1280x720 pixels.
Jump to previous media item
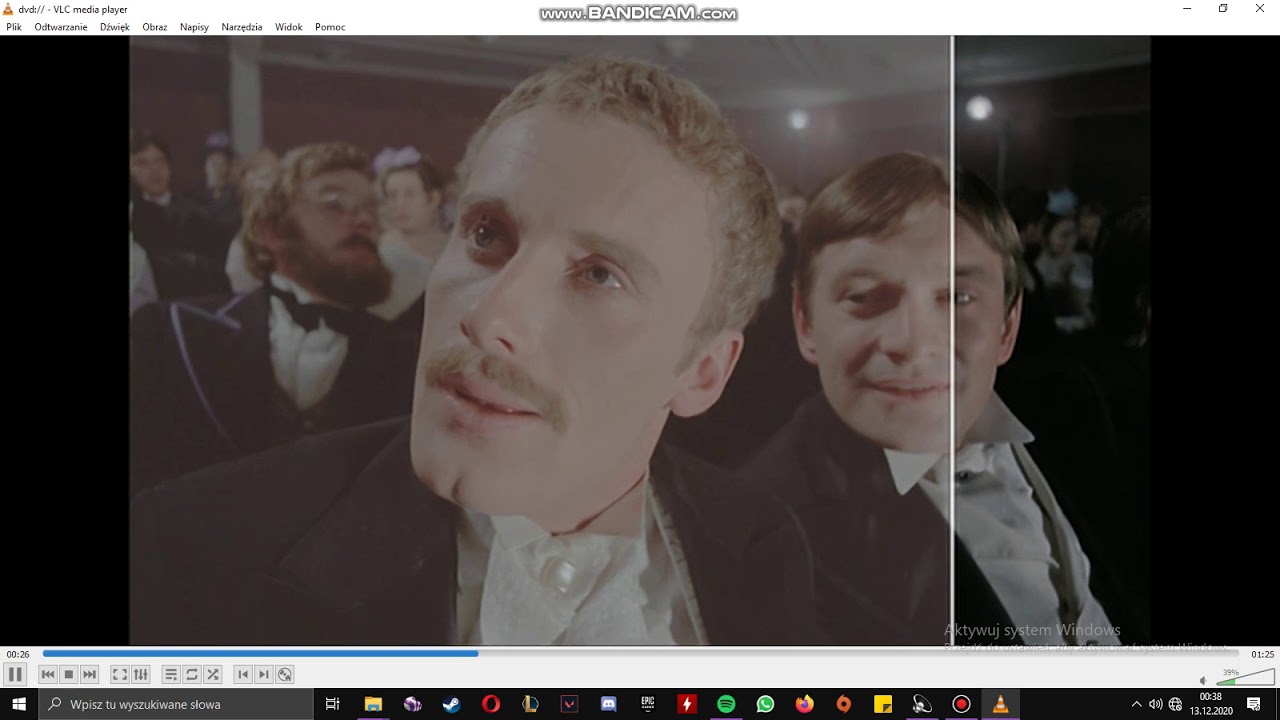(47, 674)
